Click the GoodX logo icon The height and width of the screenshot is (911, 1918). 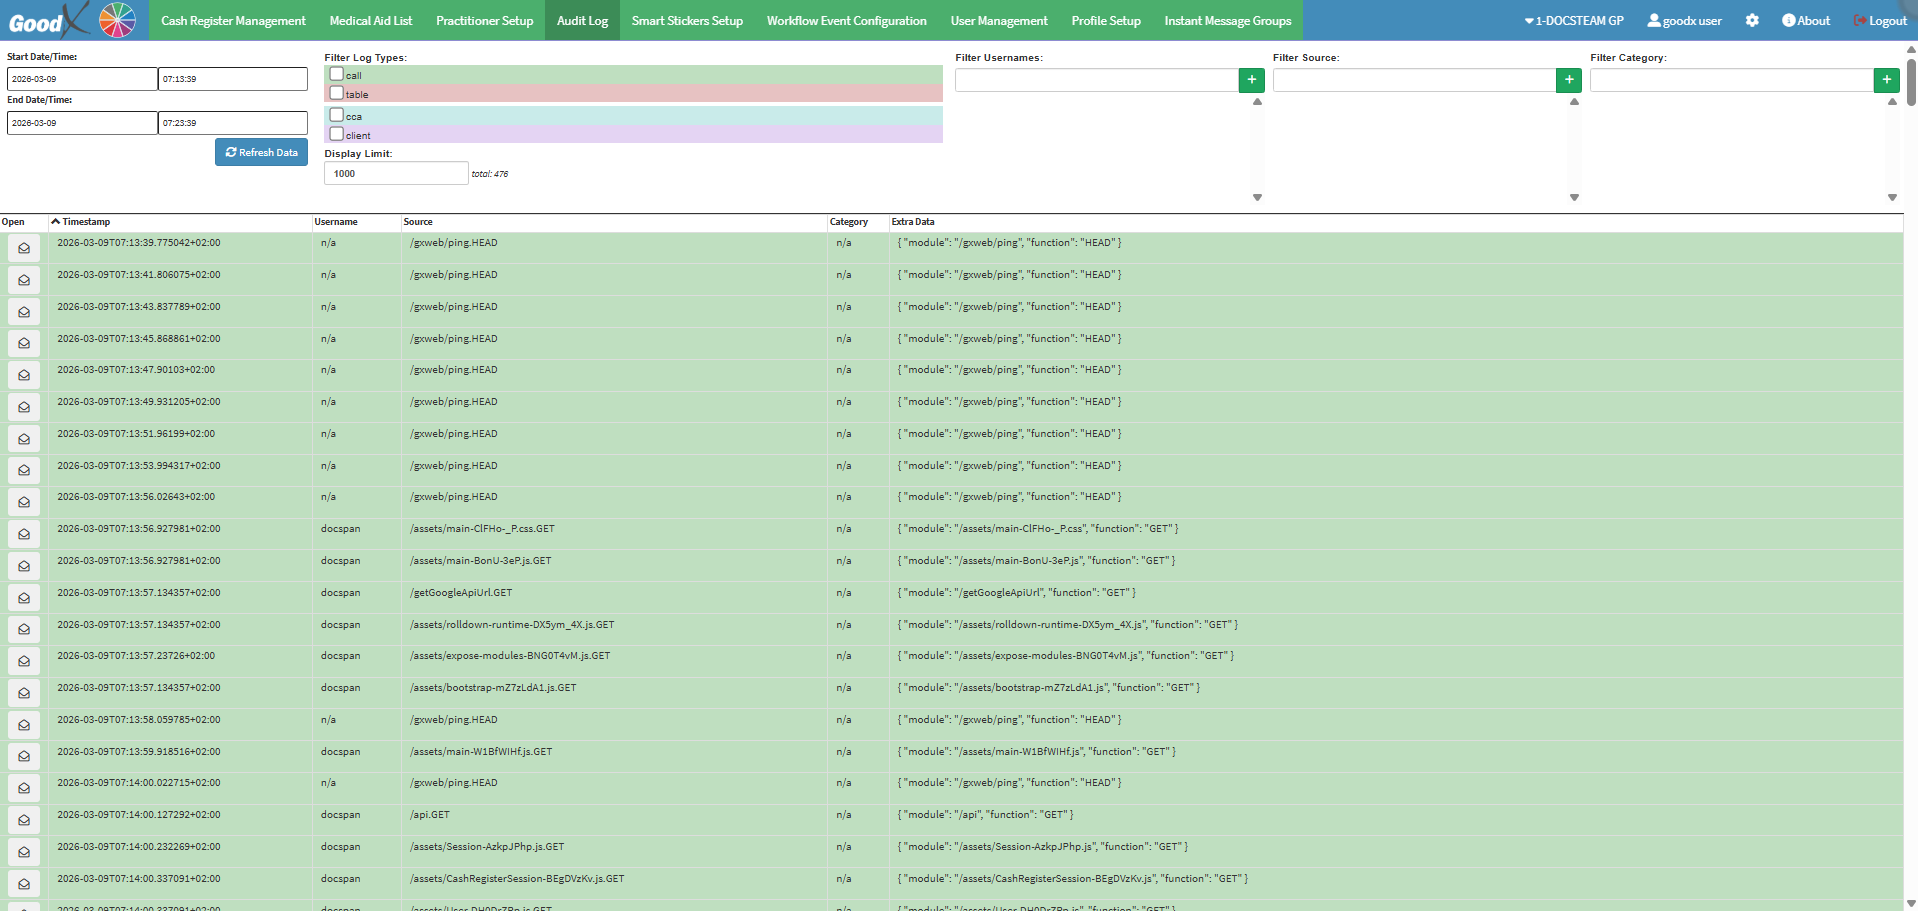[x=70, y=20]
